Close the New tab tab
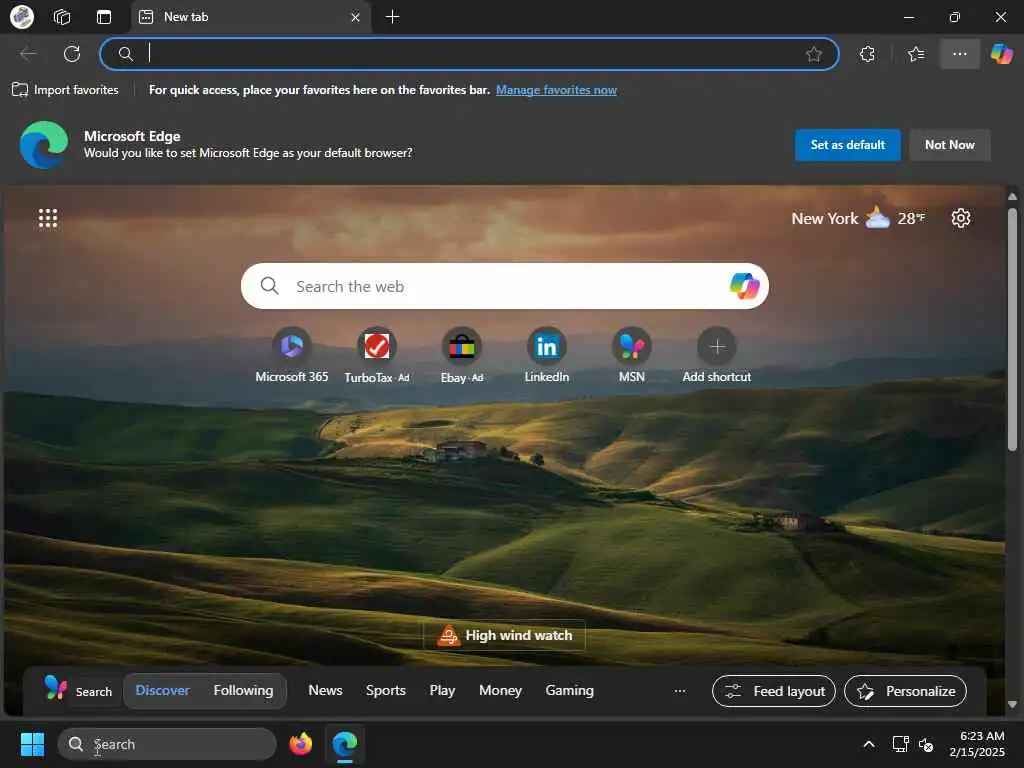 (355, 18)
